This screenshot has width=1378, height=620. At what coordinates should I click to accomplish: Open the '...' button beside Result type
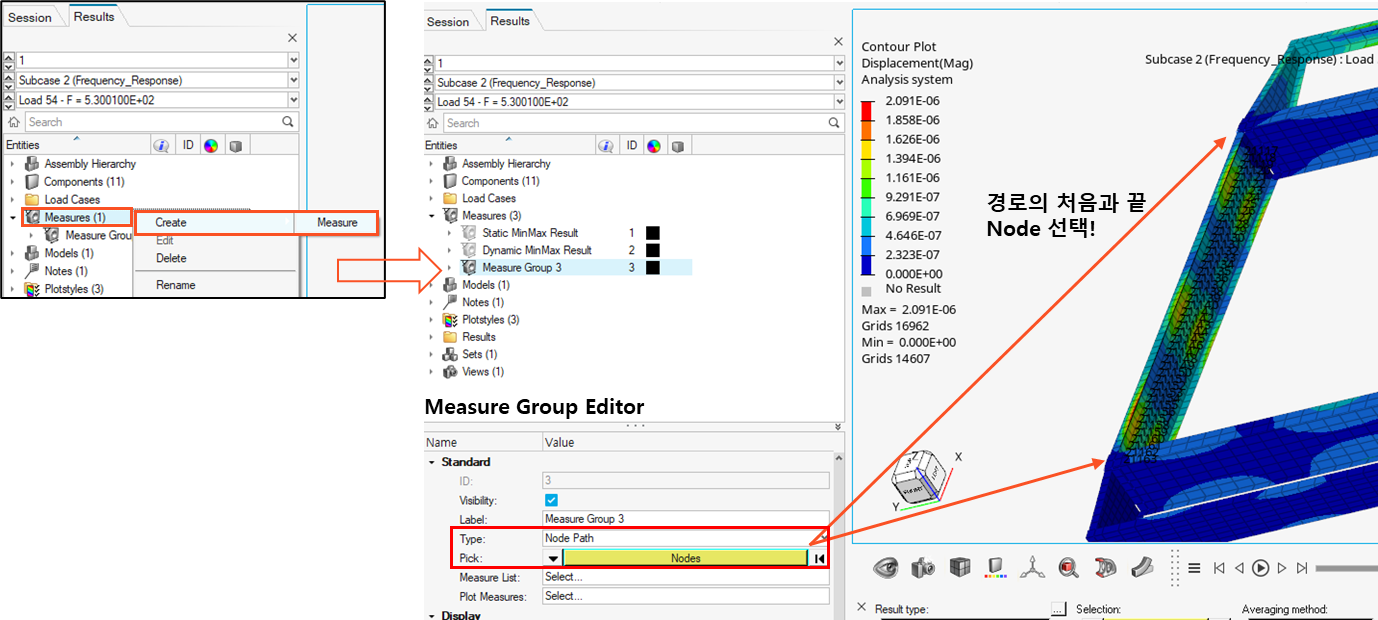pos(1058,609)
